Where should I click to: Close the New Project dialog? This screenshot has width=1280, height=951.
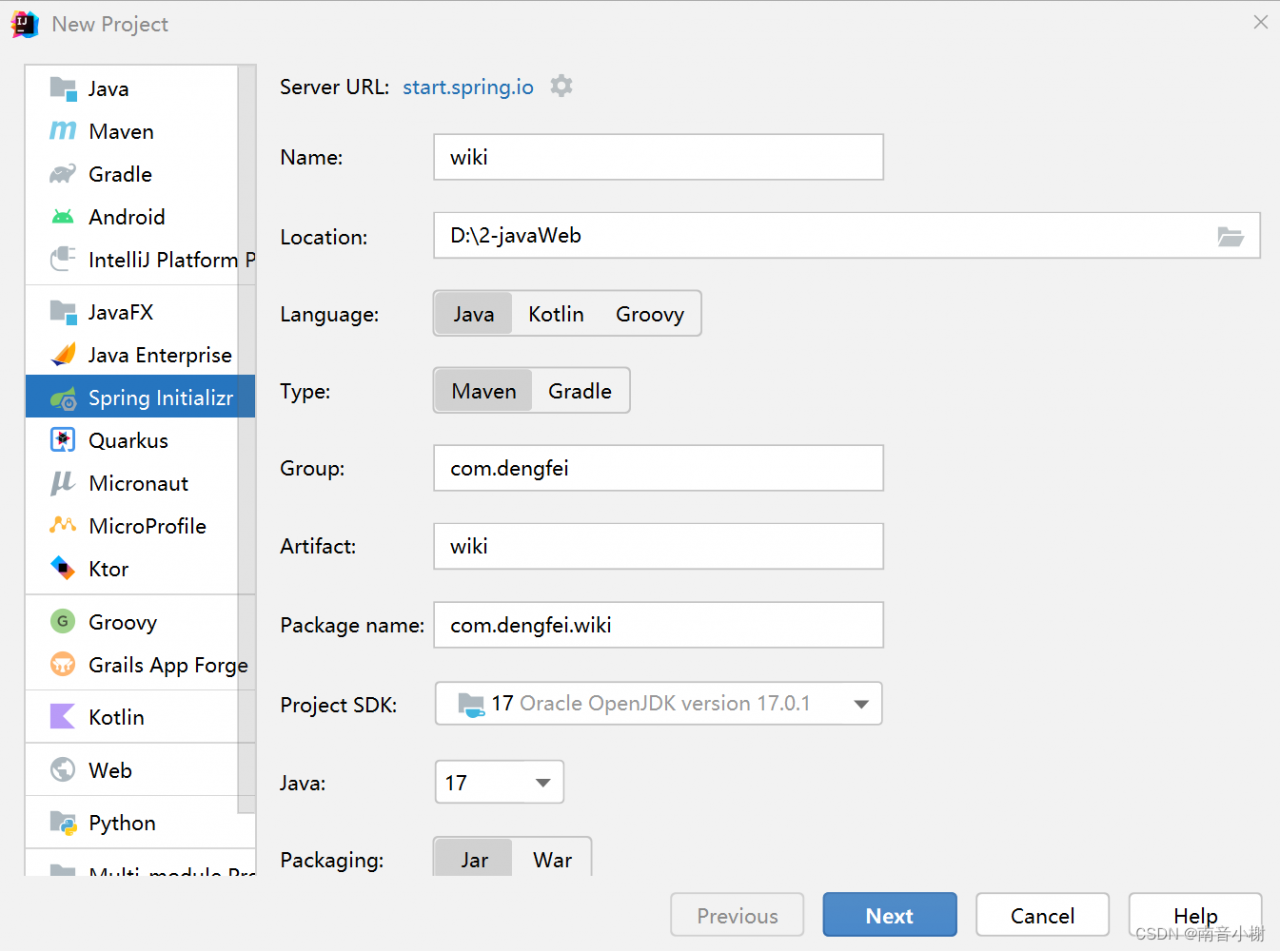click(x=1260, y=22)
